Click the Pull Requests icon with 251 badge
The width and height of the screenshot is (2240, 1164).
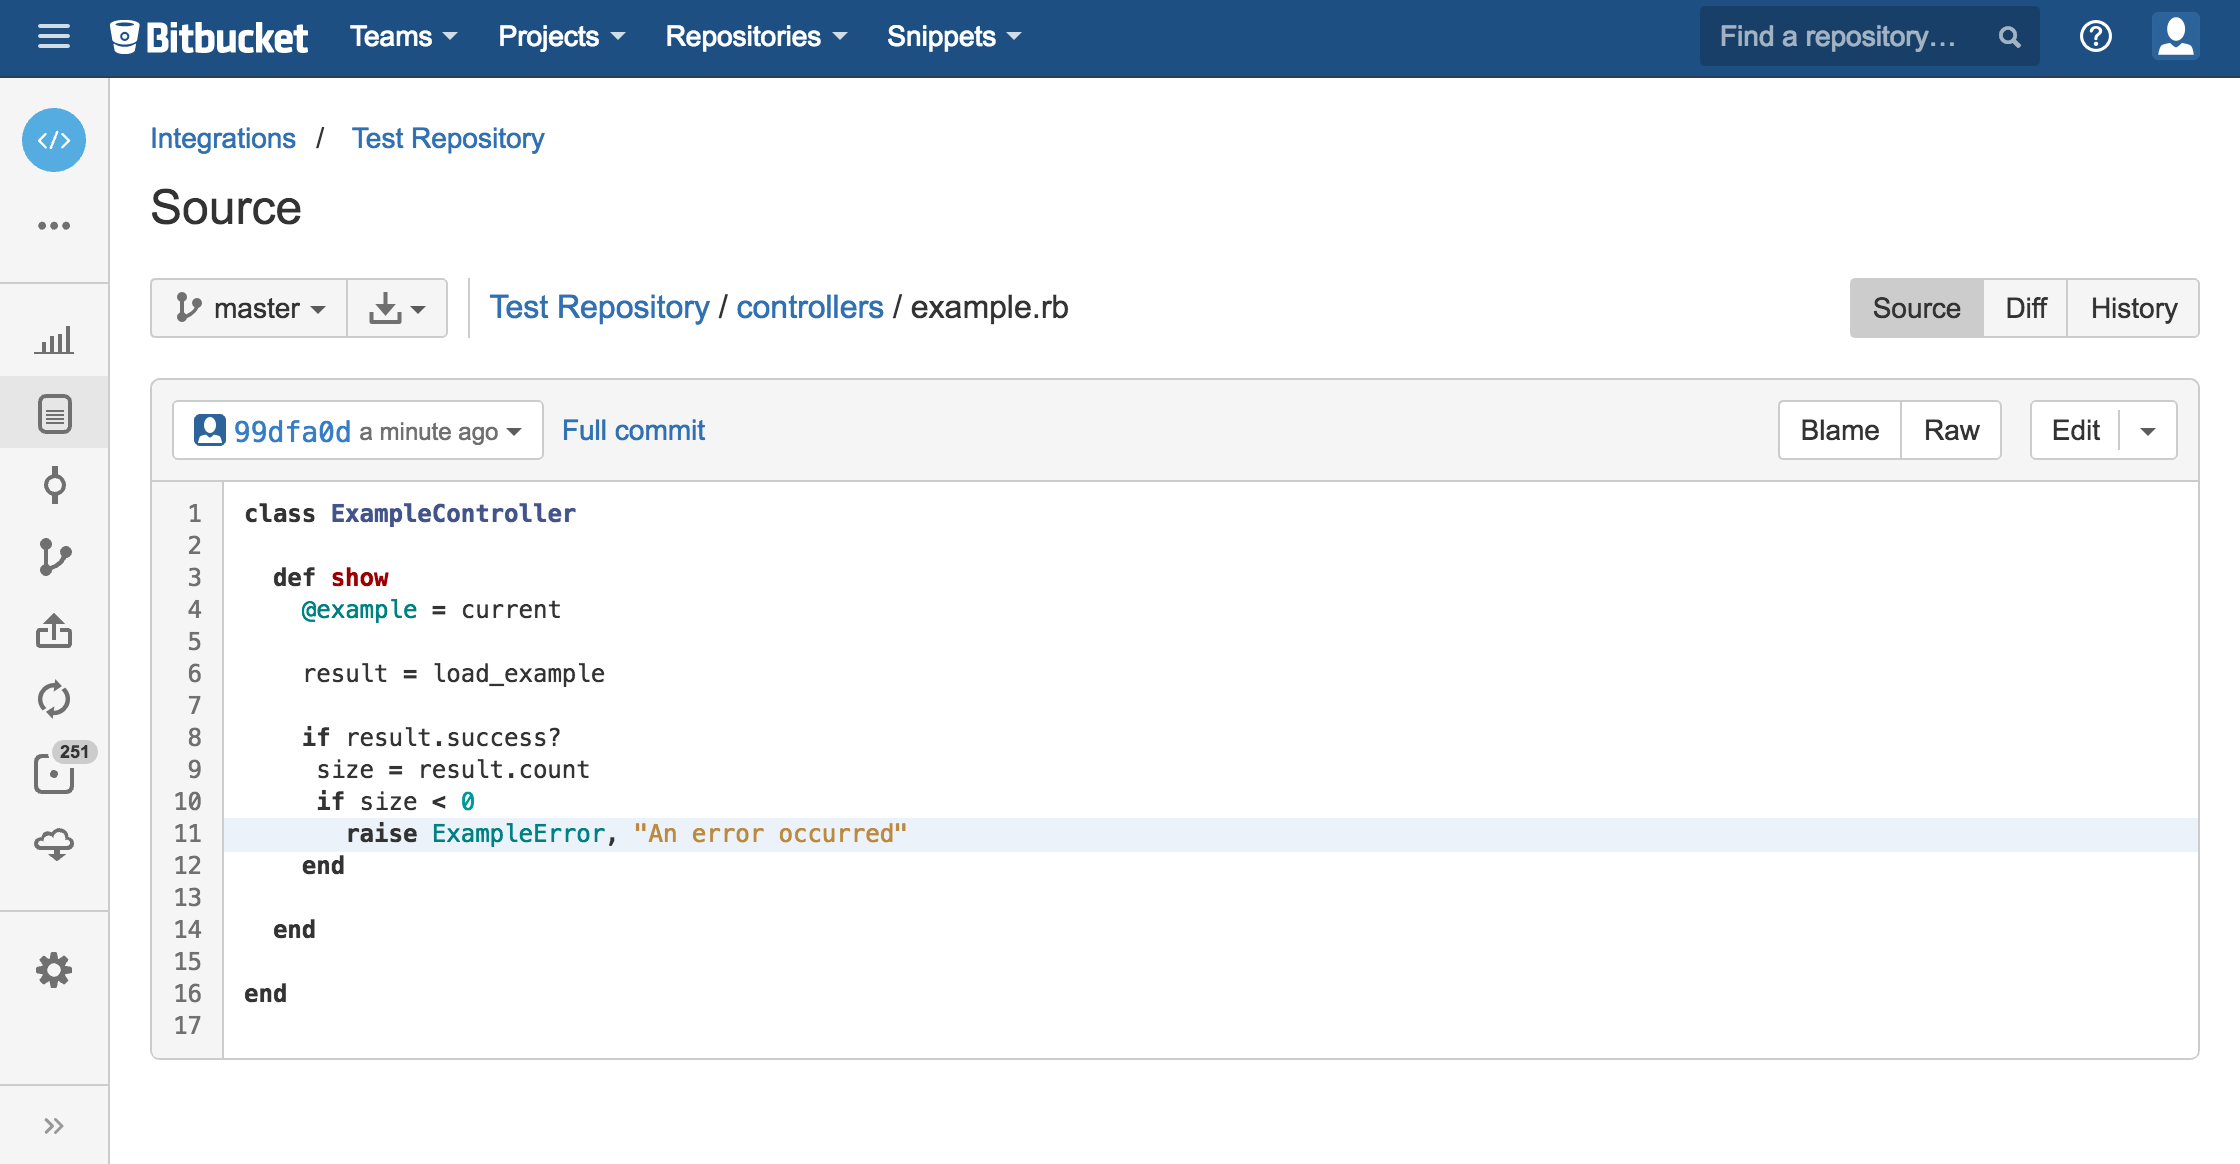pos(53,772)
